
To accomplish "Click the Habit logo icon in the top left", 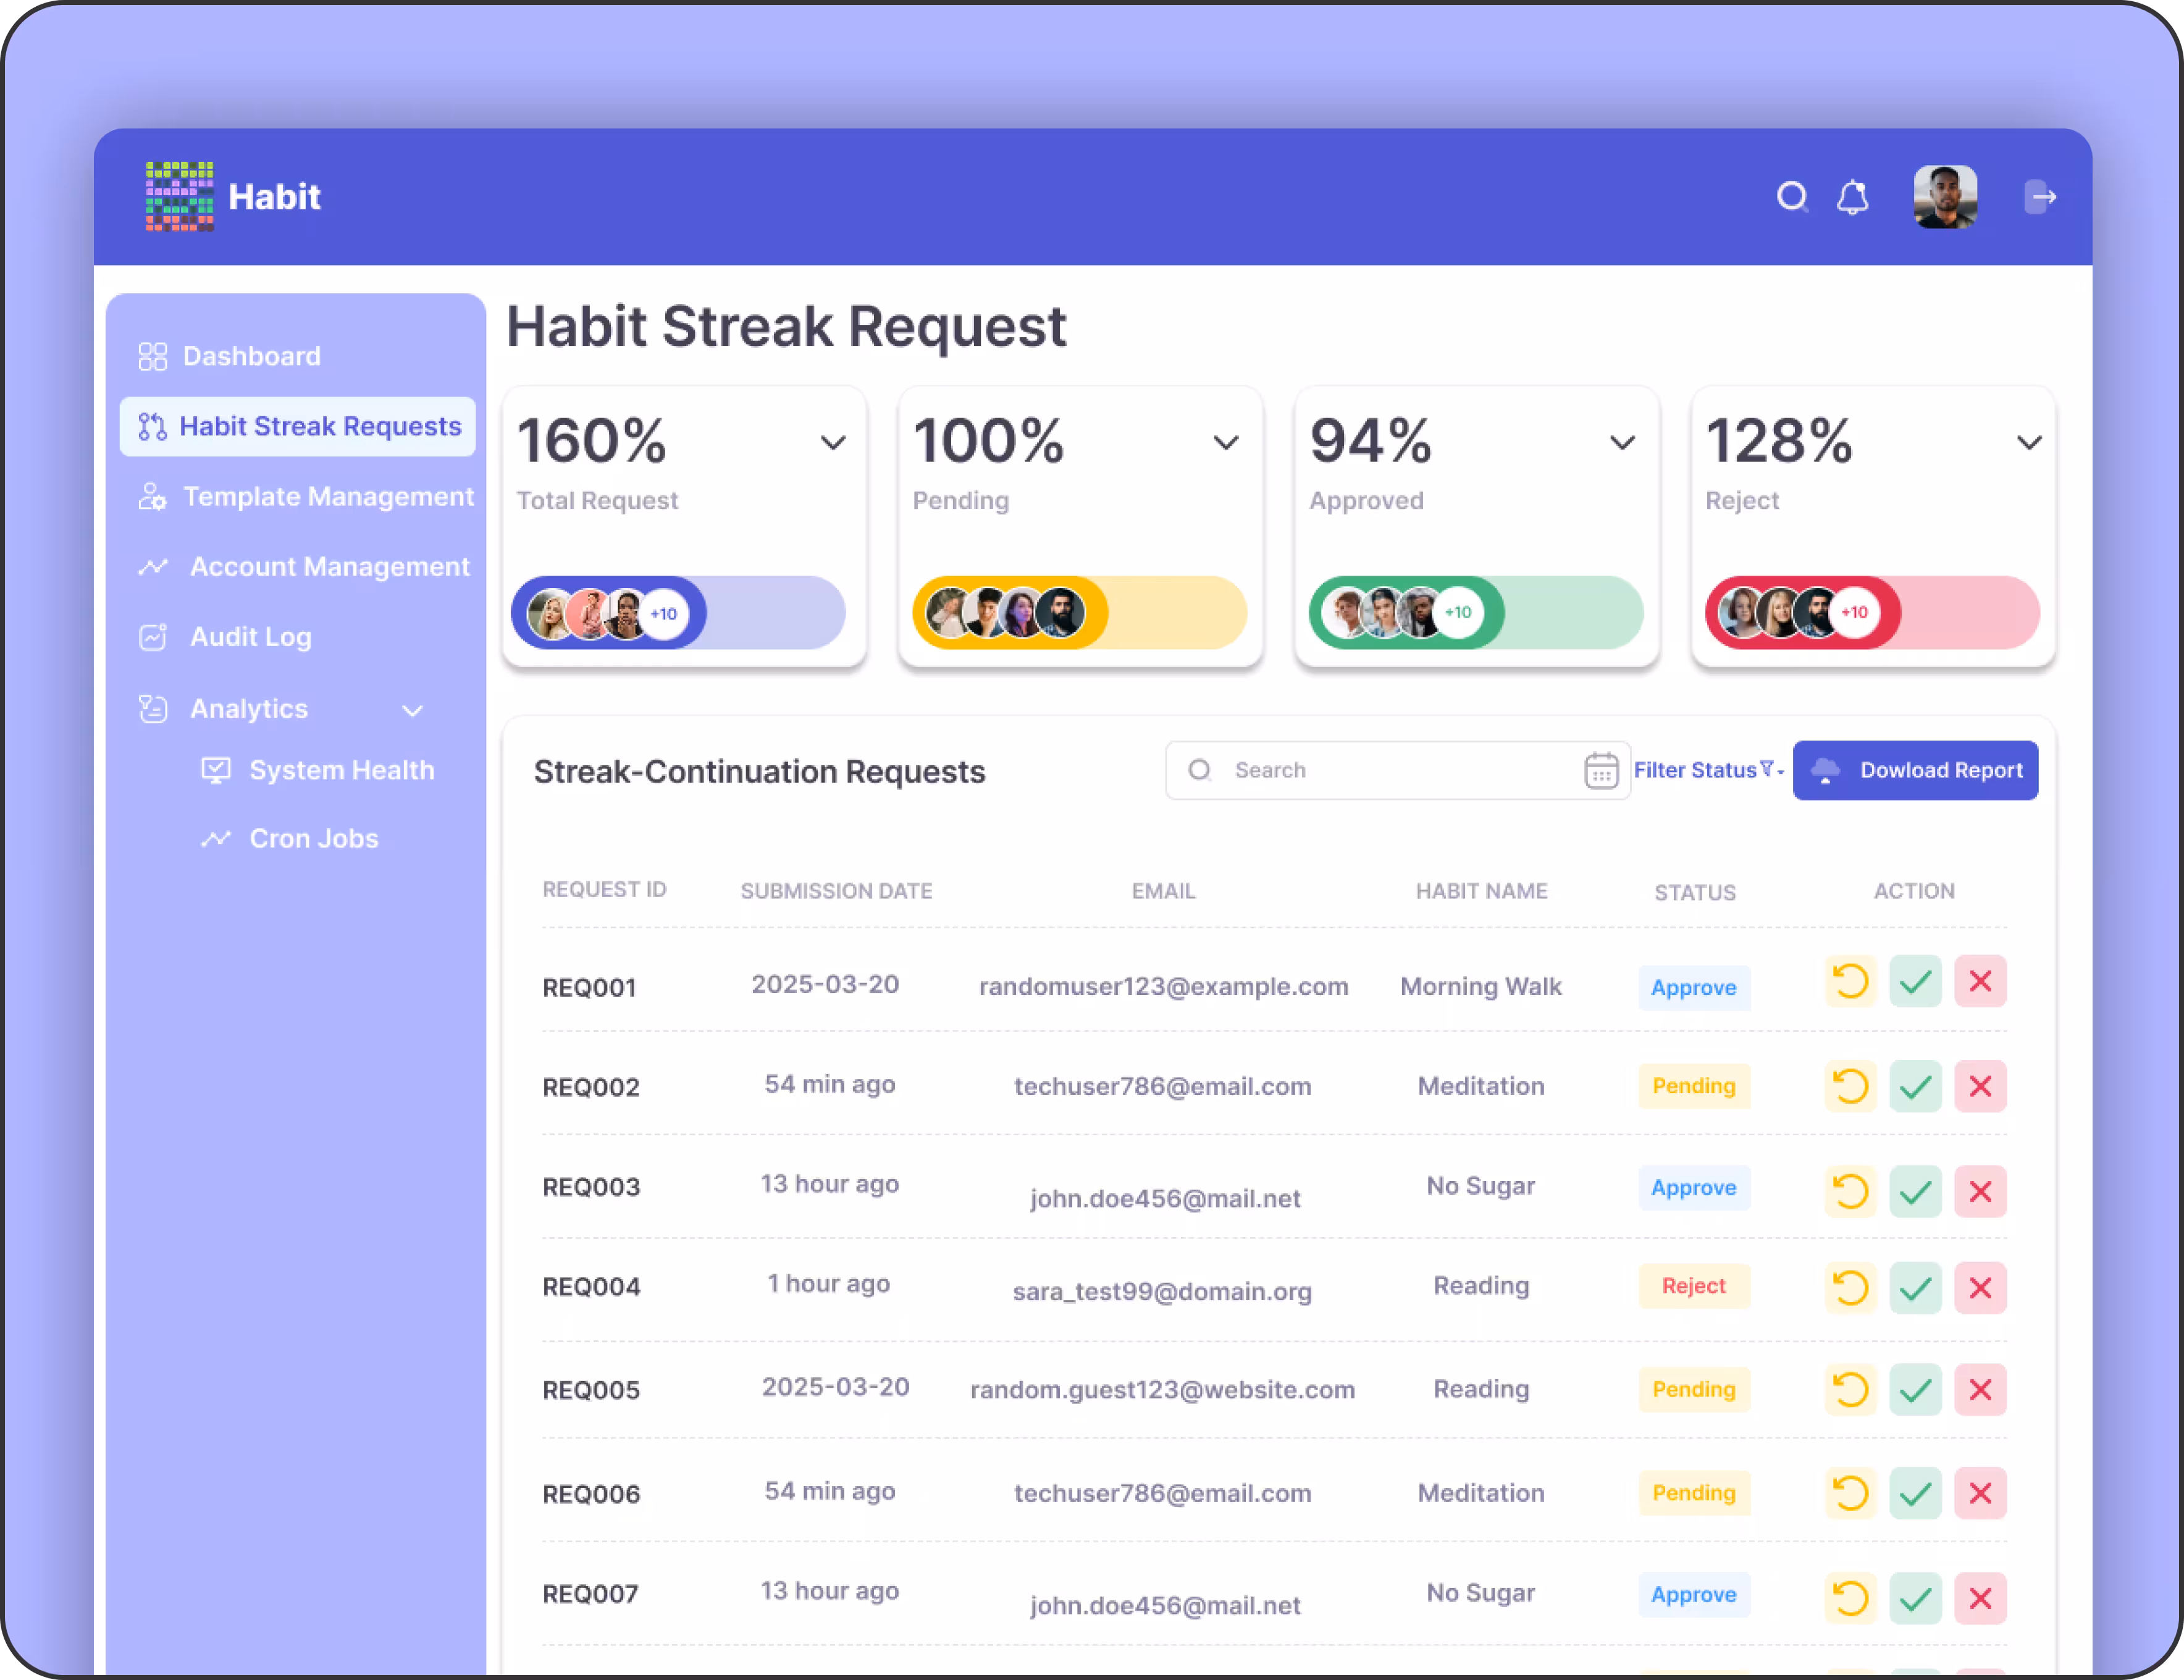I will click(x=179, y=196).
